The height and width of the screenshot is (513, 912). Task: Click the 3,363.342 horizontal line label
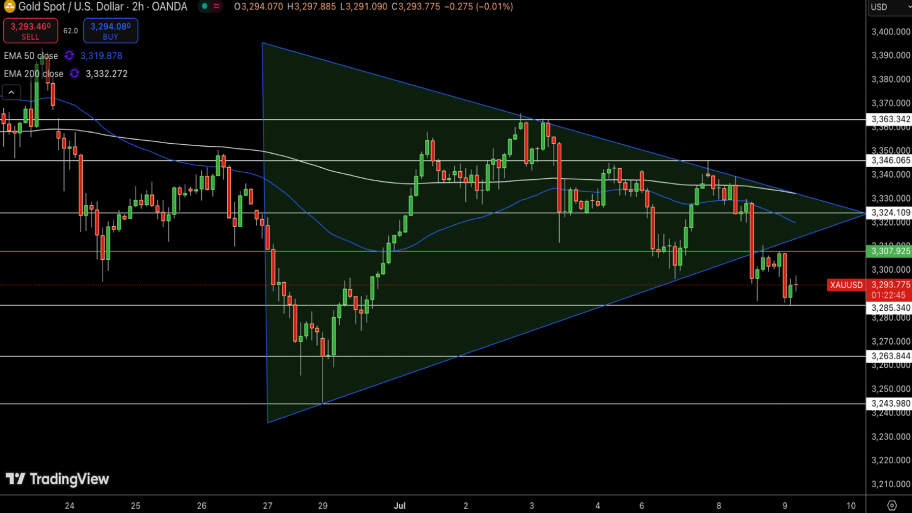tap(889, 119)
